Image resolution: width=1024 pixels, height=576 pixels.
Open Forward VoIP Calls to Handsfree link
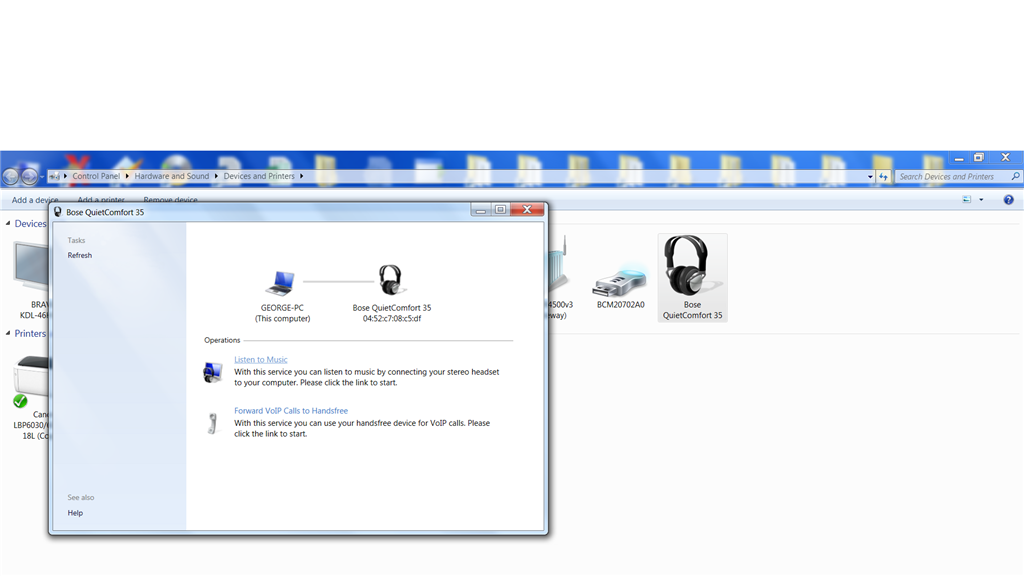pyautogui.click(x=291, y=411)
